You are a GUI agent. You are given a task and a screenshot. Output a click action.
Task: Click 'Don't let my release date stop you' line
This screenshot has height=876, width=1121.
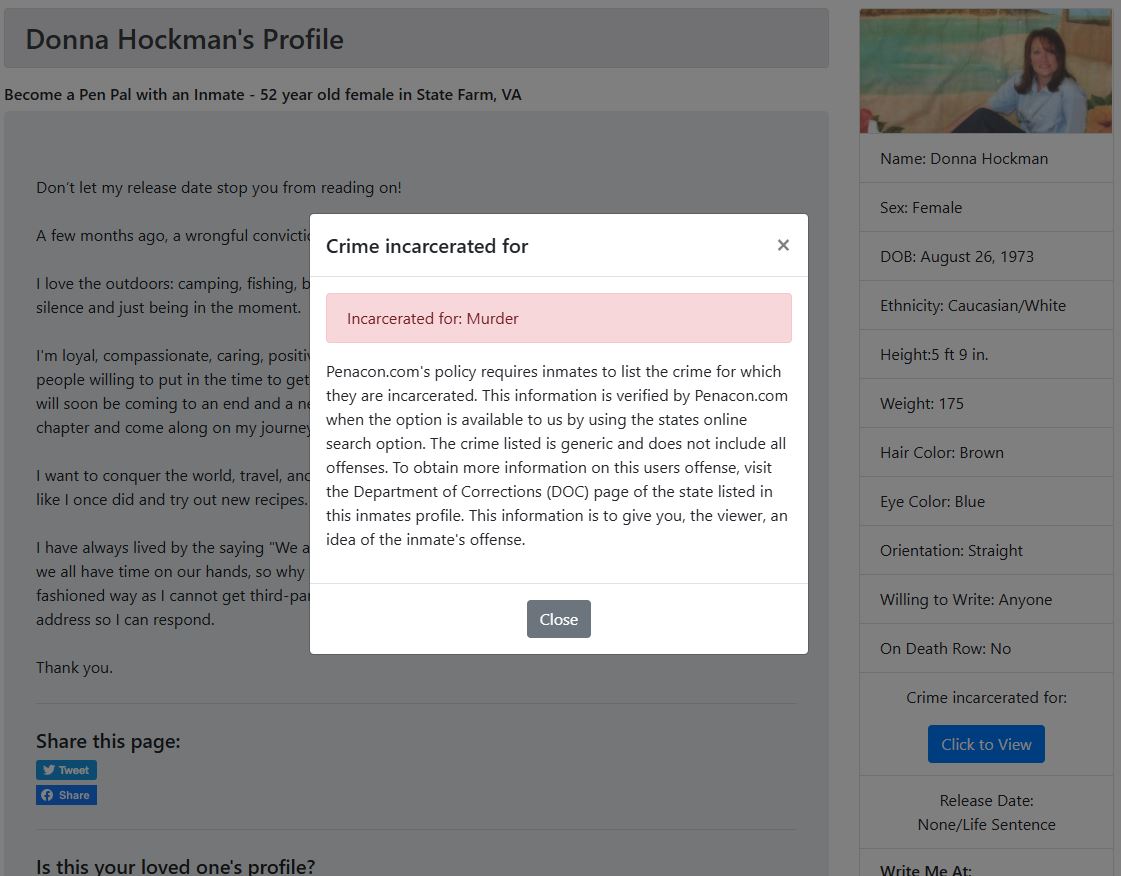(219, 187)
